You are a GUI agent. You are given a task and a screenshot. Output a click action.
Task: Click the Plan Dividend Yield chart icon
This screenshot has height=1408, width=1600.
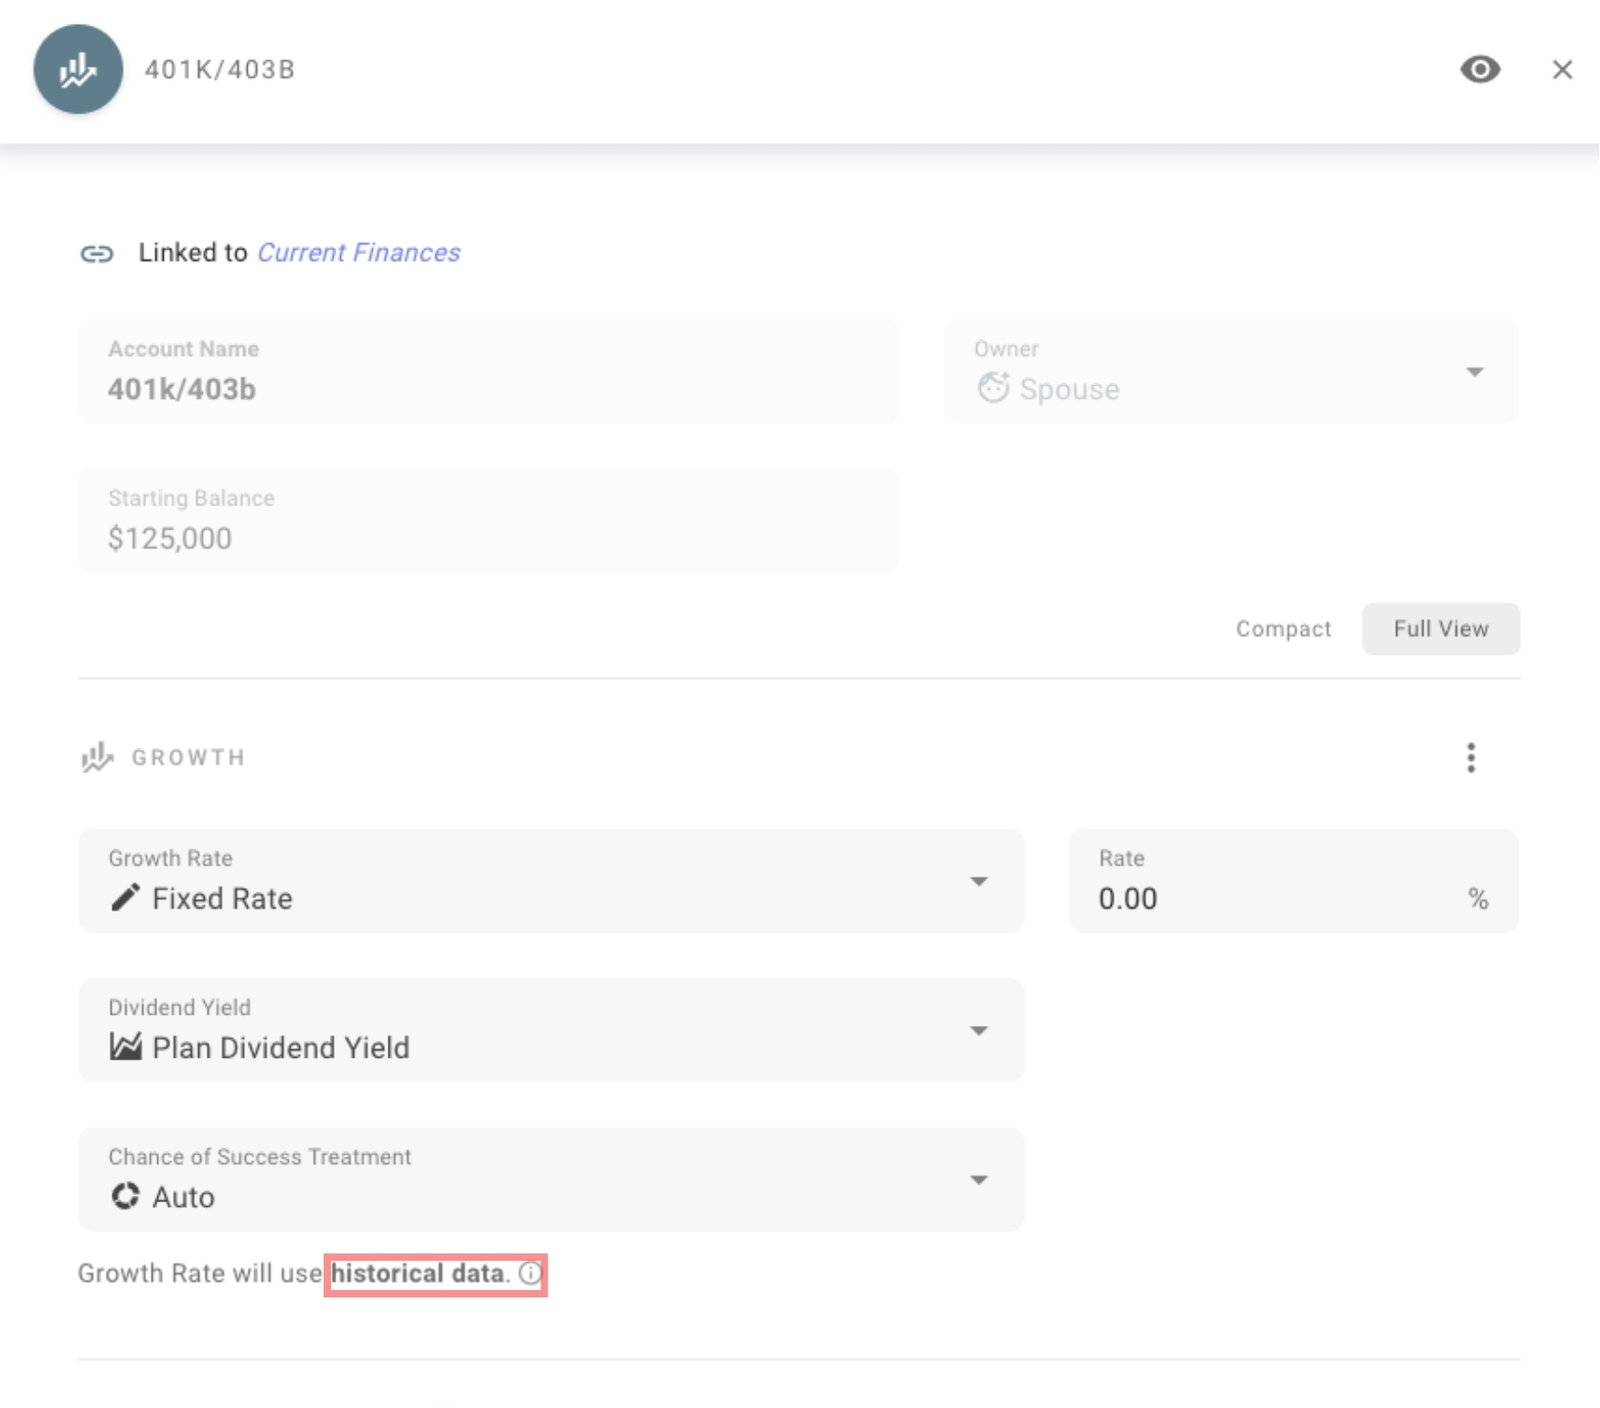(x=125, y=1047)
